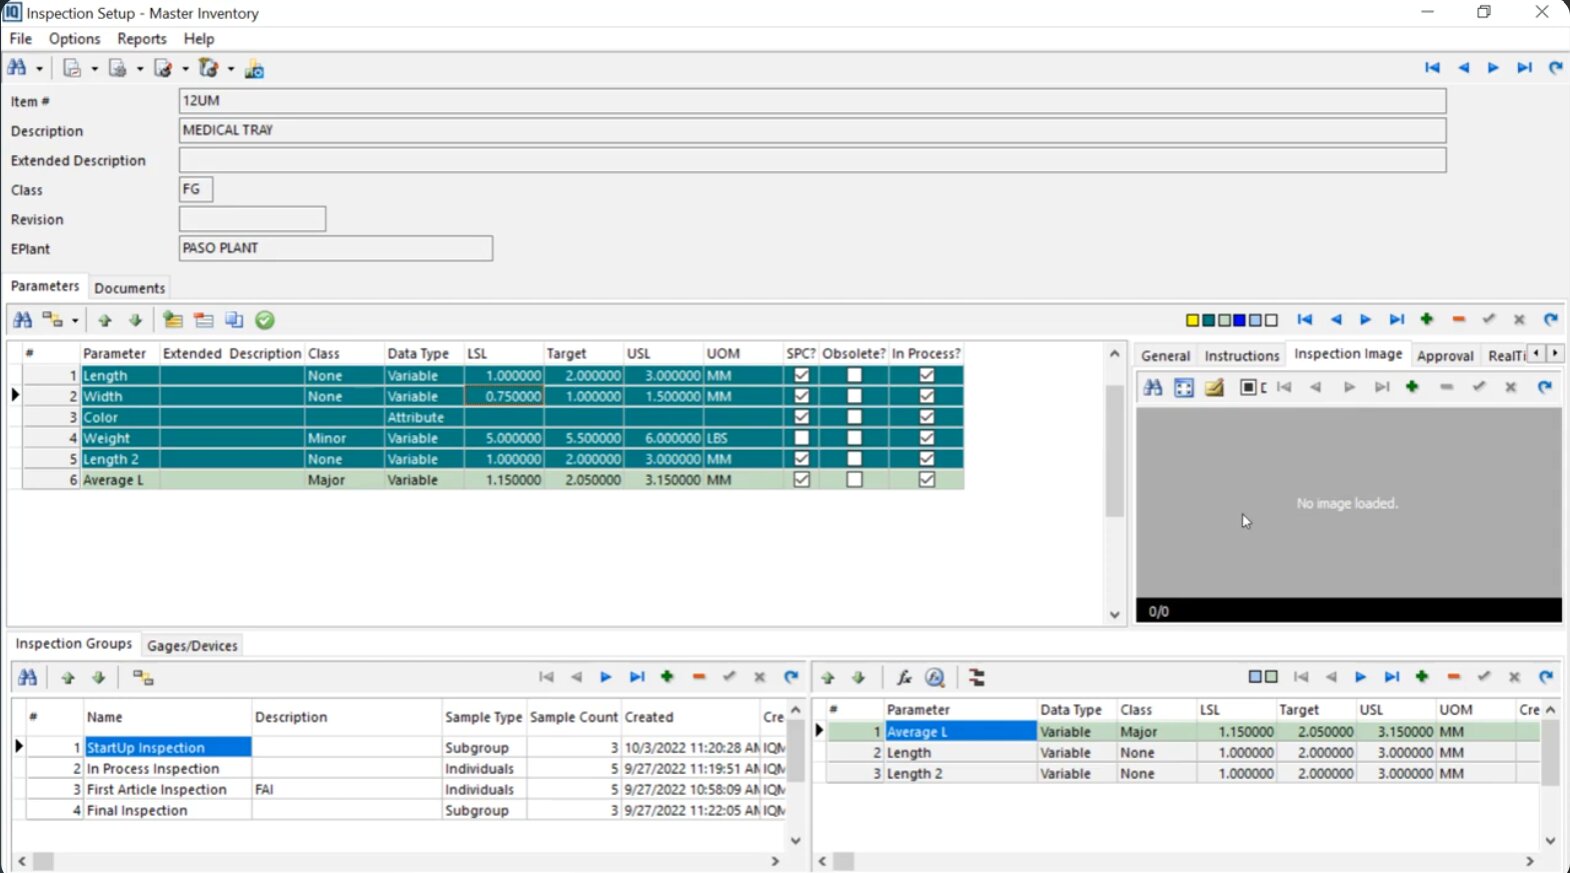The height and width of the screenshot is (873, 1570).
Task: Check the Obsolete box for Average L
Action: [854, 480]
